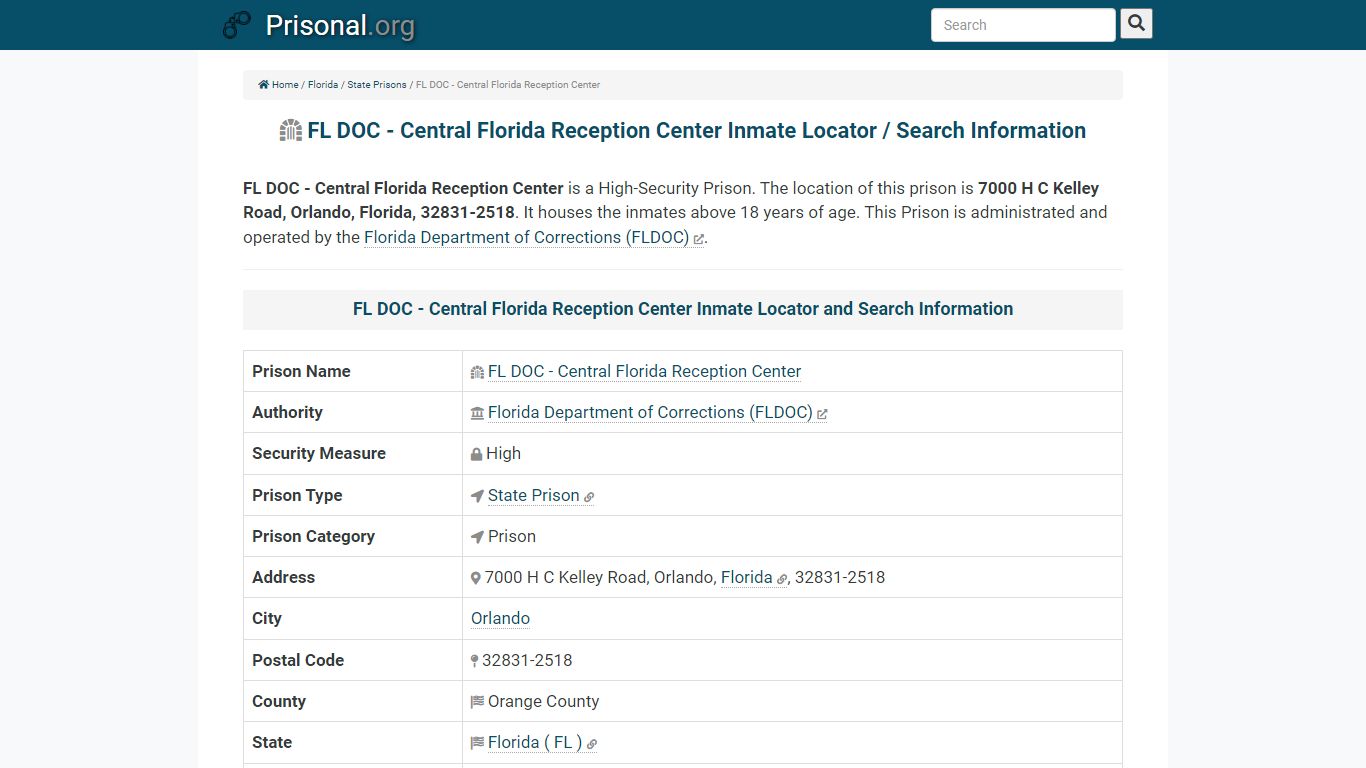Open the Florida Department of Corrections link in the Authority row
This screenshot has width=1366, height=768.
coord(650,412)
